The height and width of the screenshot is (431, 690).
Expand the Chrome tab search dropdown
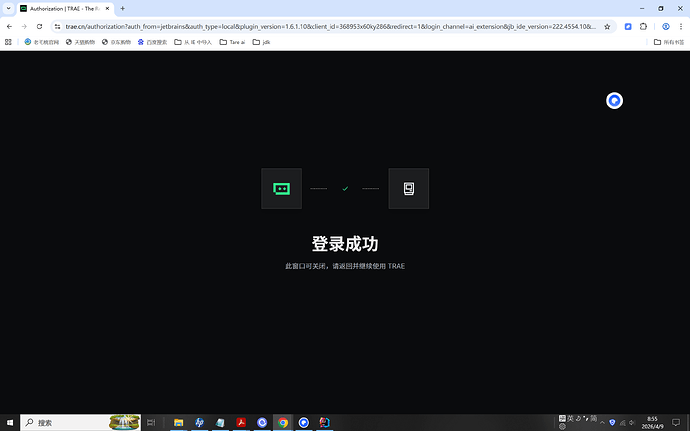click(x=9, y=8)
